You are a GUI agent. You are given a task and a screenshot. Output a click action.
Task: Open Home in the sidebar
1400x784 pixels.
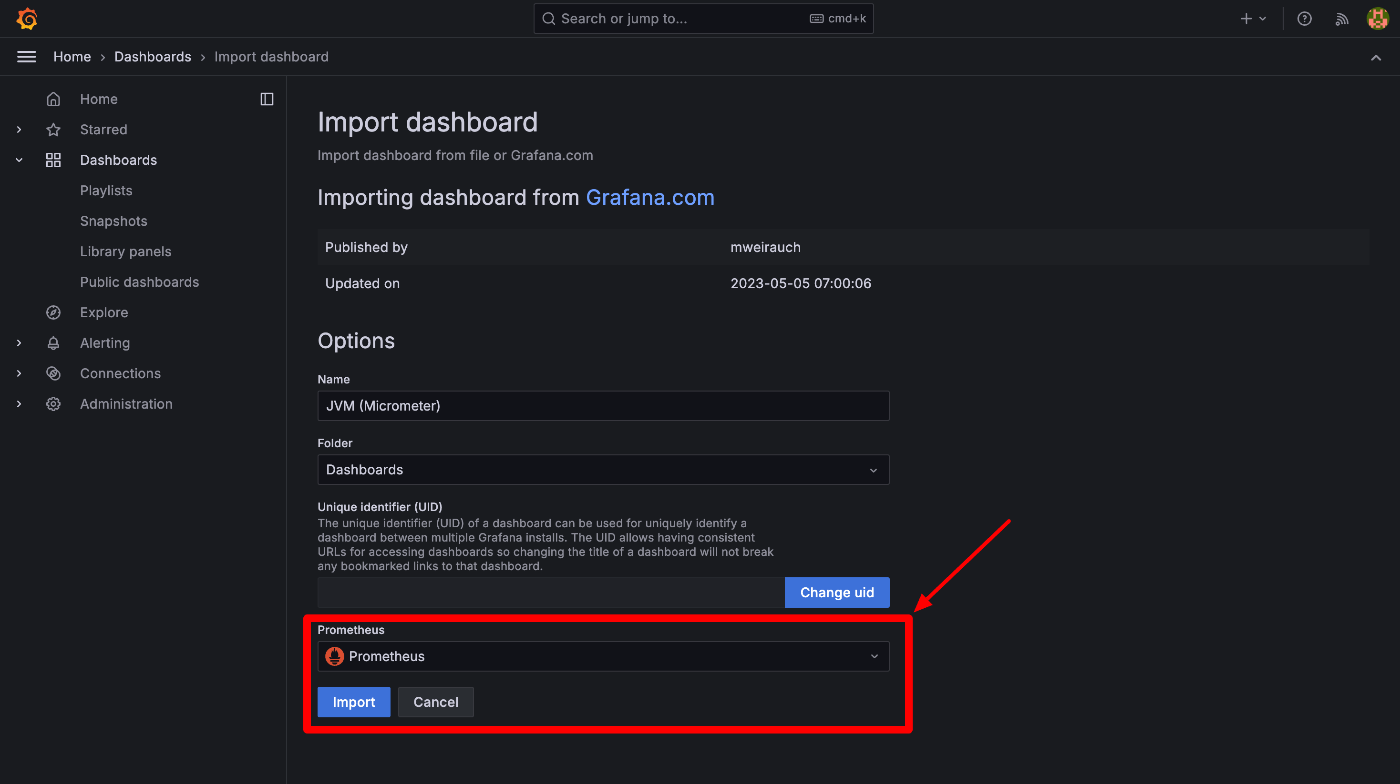99,99
